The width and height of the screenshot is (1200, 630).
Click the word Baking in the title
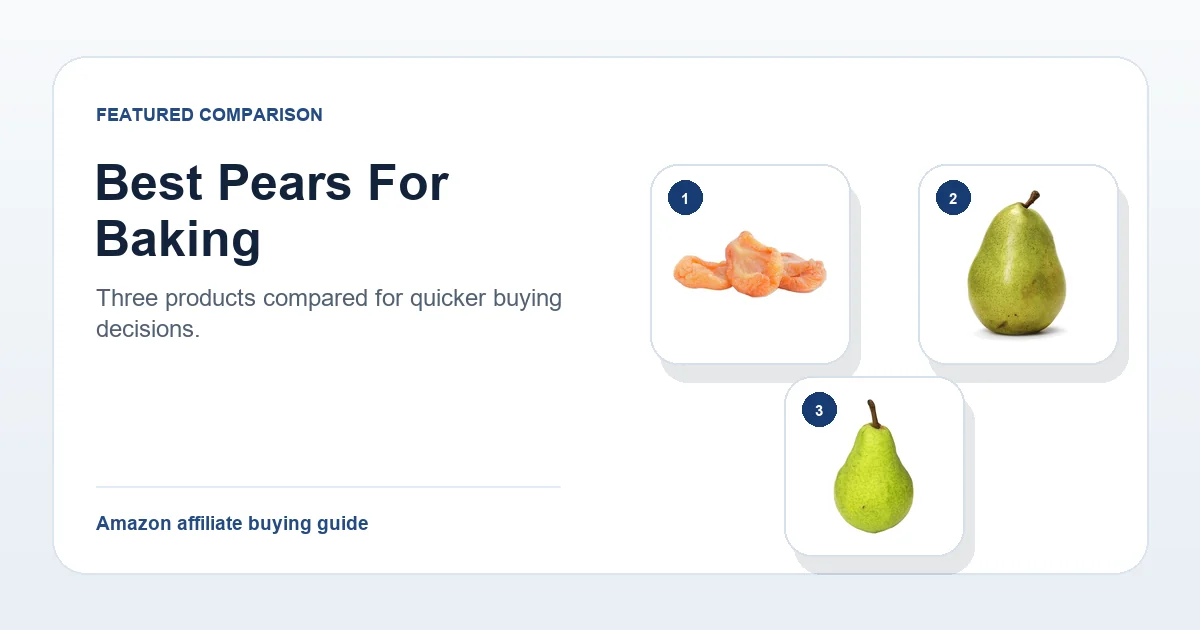(178, 240)
